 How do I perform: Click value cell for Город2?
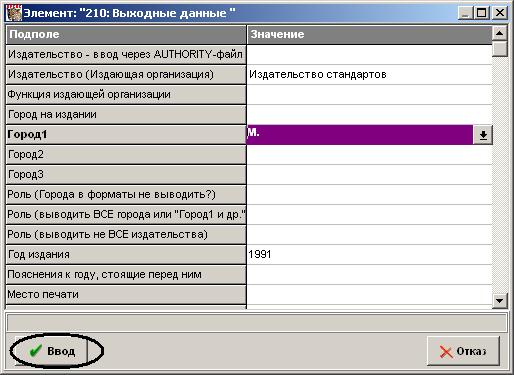(x=369, y=155)
